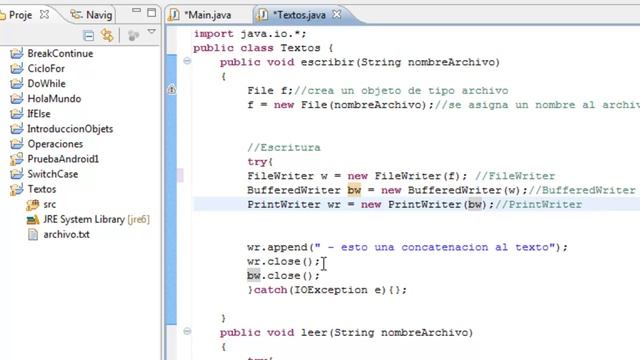Click the focus task icon in explorer toolbar
Screen dimensions: 640x360
tap(133, 36)
